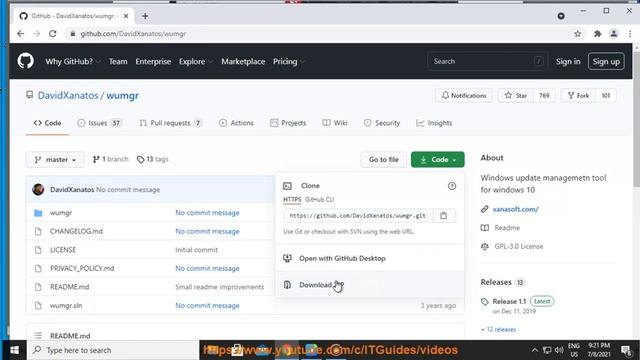640x360 pixels.
Task: Open the 1 branch link
Action: [111, 159]
